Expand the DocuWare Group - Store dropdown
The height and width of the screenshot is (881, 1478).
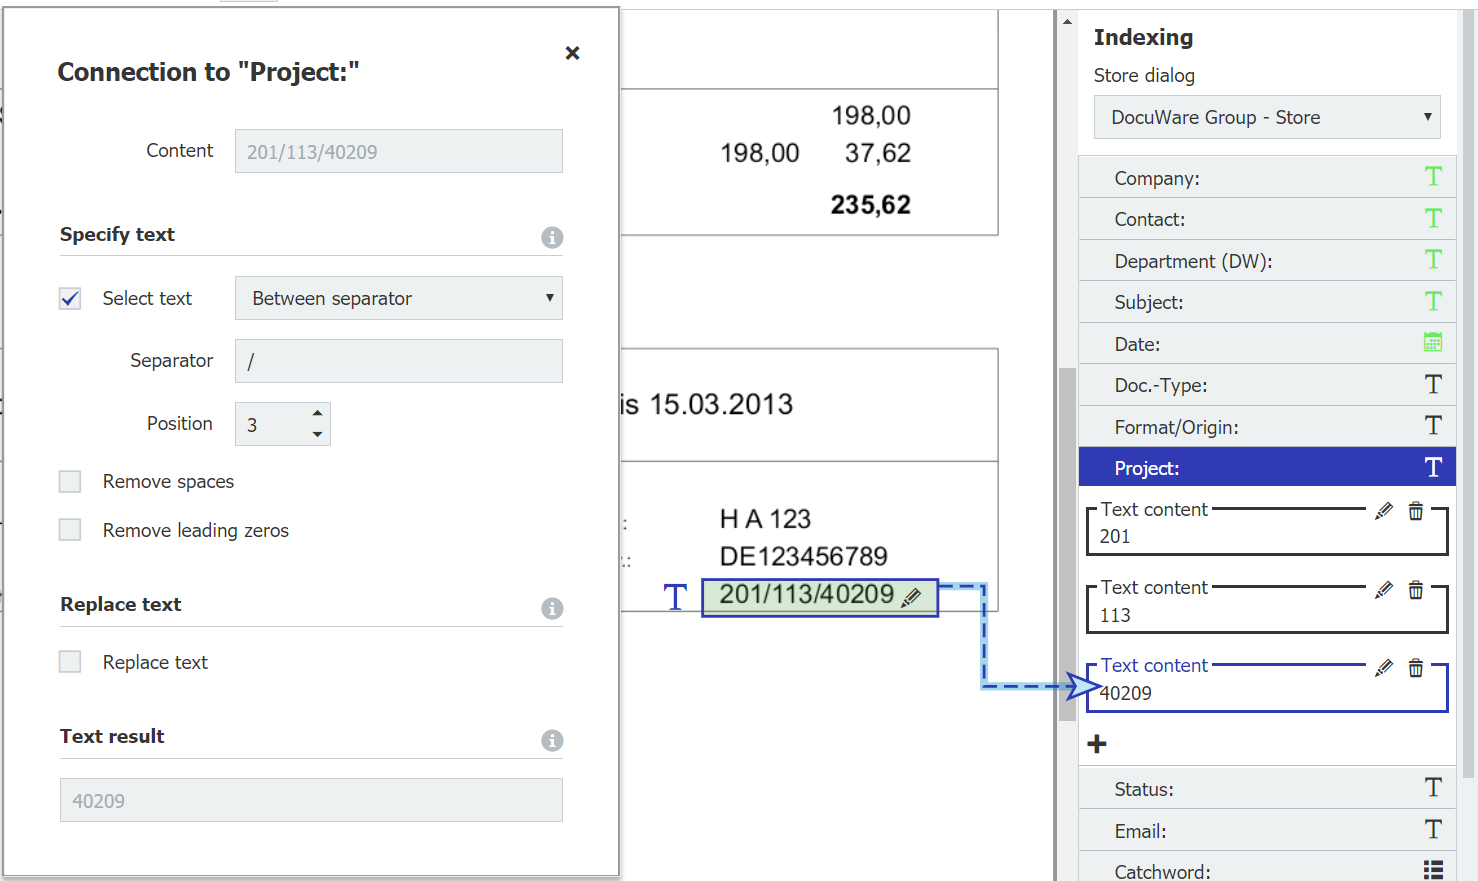click(x=1266, y=117)
